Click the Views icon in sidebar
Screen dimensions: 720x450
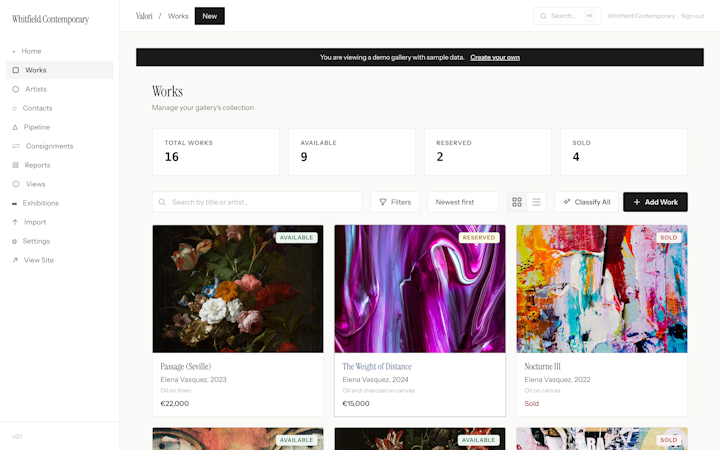[x=16, y=184]
